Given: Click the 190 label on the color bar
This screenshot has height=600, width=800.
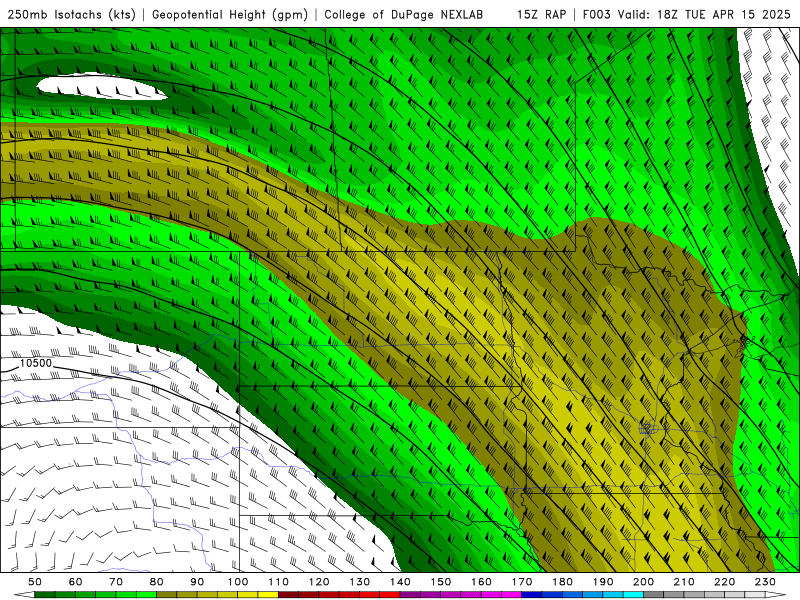Looking at the screenshot, I should point(603,582).
